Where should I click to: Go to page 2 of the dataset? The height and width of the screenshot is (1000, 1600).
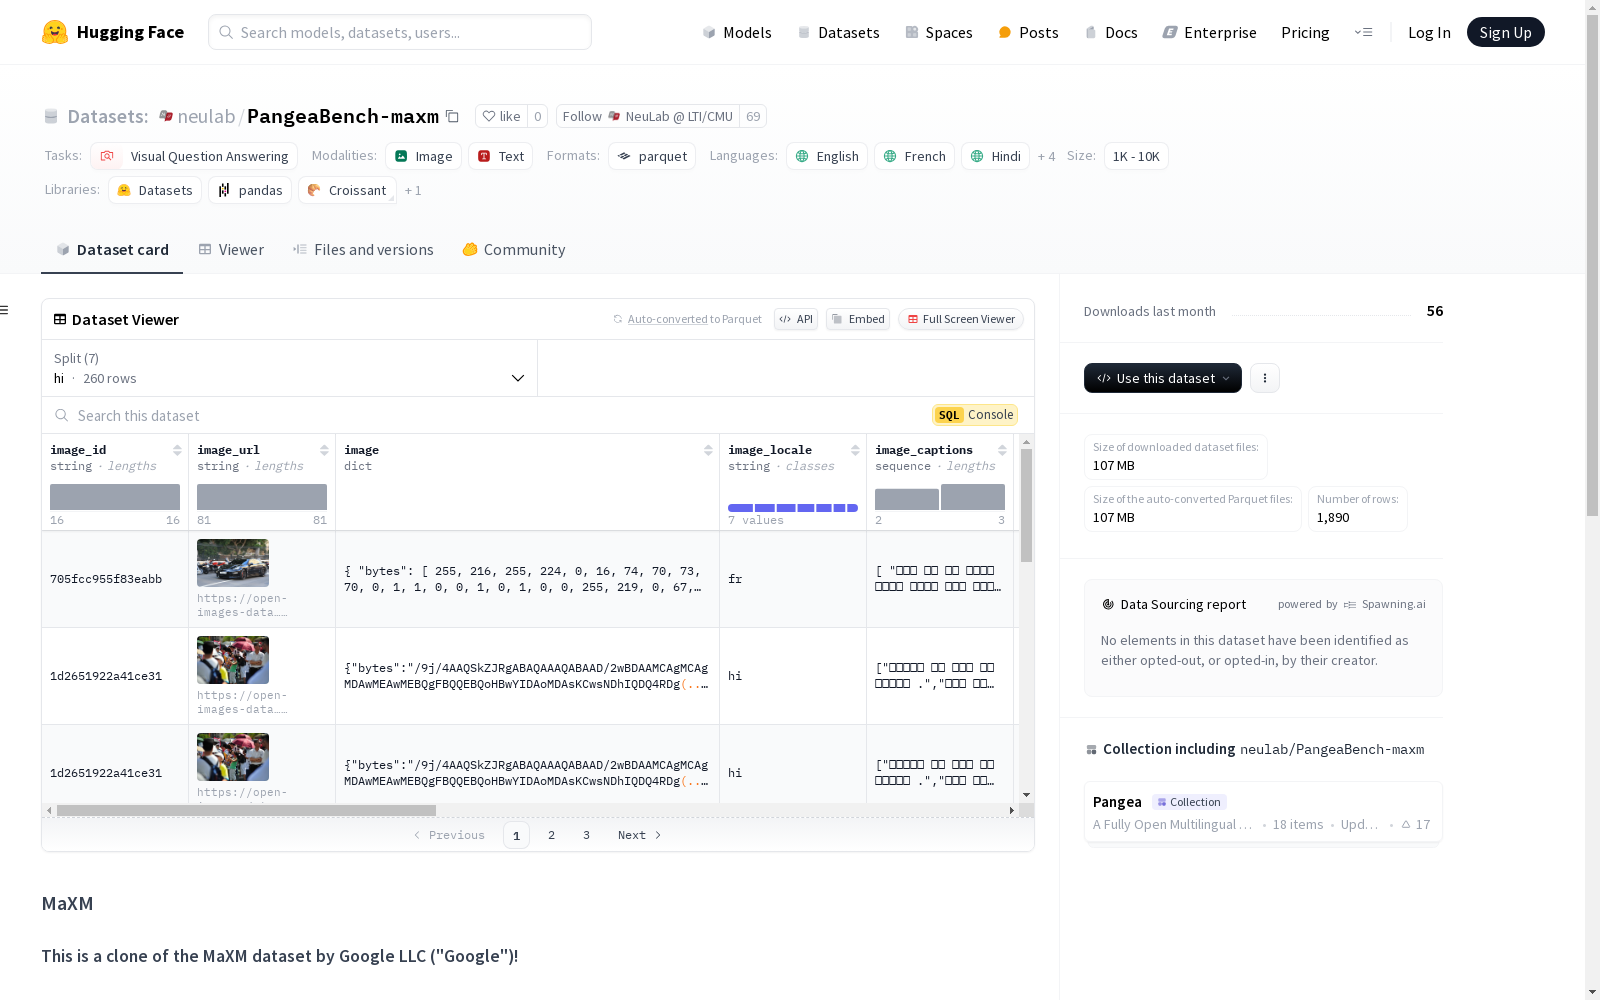[551, 835]
